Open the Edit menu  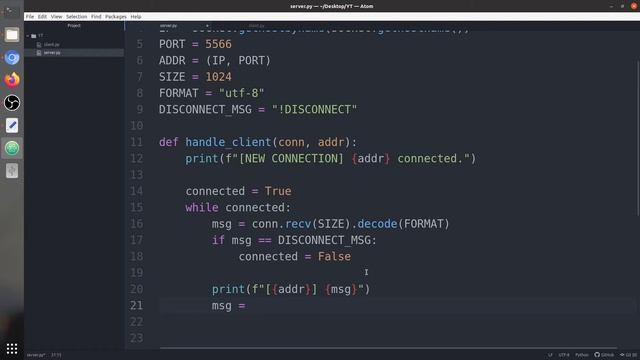(x=42, y=17)
